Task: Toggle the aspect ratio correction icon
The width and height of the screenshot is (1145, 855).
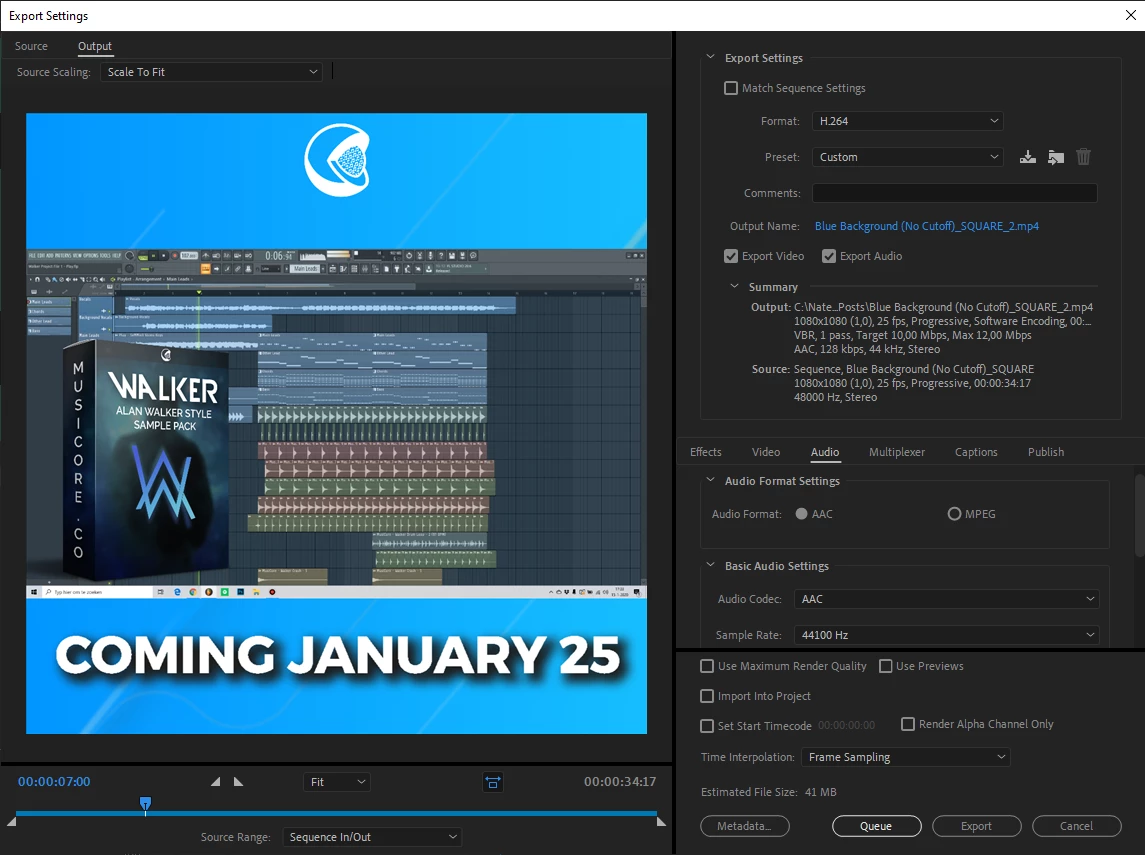Action: pos(493,782)
